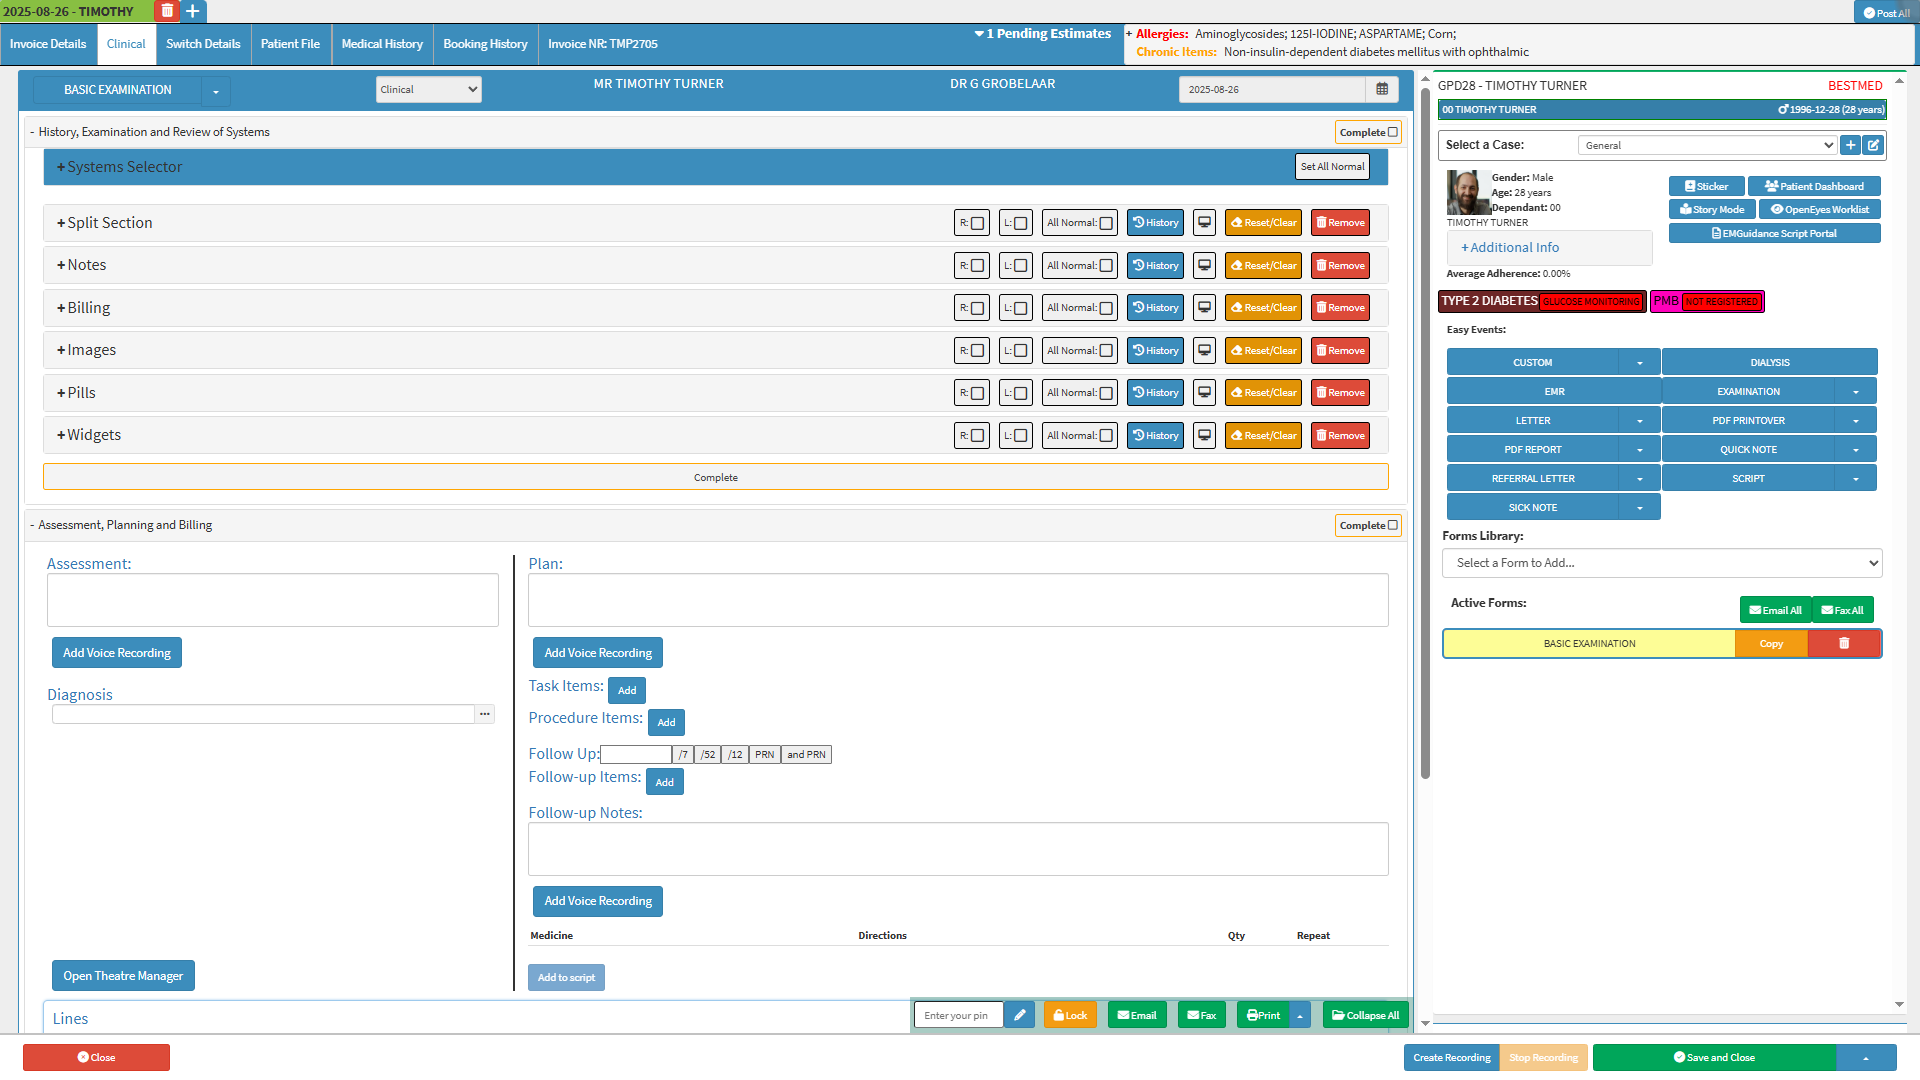The width and height of the screenshot is (1920, 1080).
Task: Delete BASIC EXAMINATION form with trash icon
Action: point(1844,644)
